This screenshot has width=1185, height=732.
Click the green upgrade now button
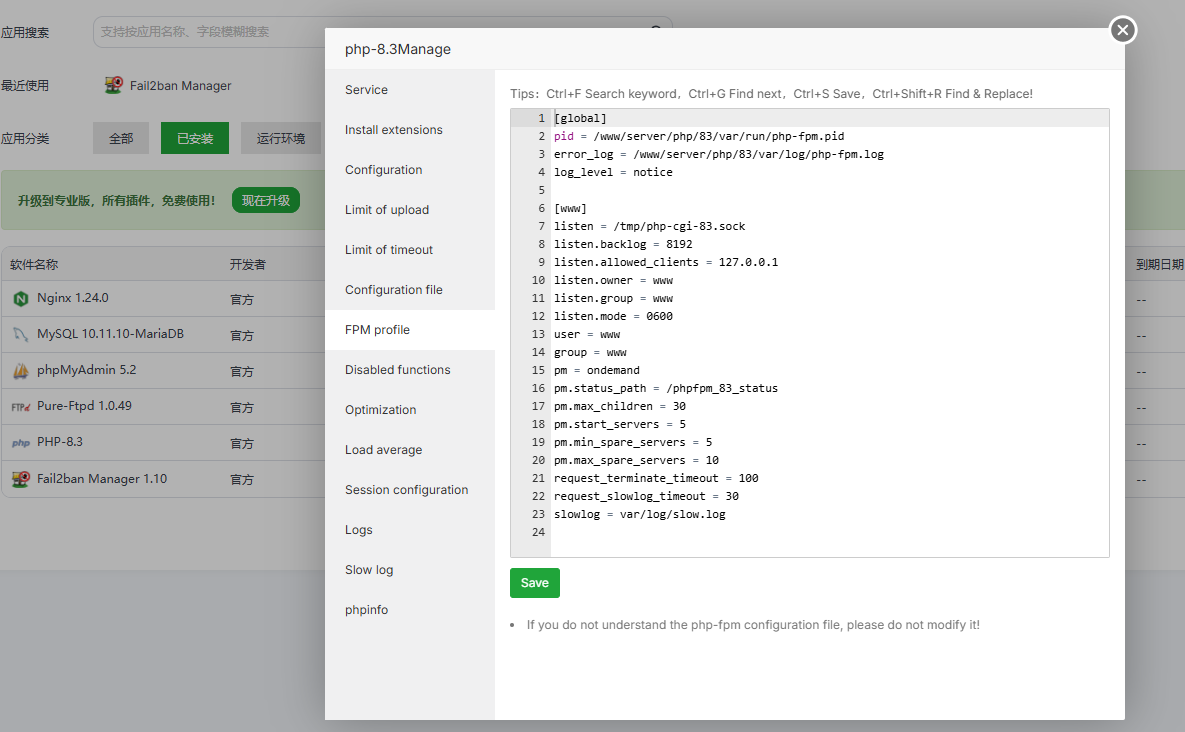(x=265, y=201)
